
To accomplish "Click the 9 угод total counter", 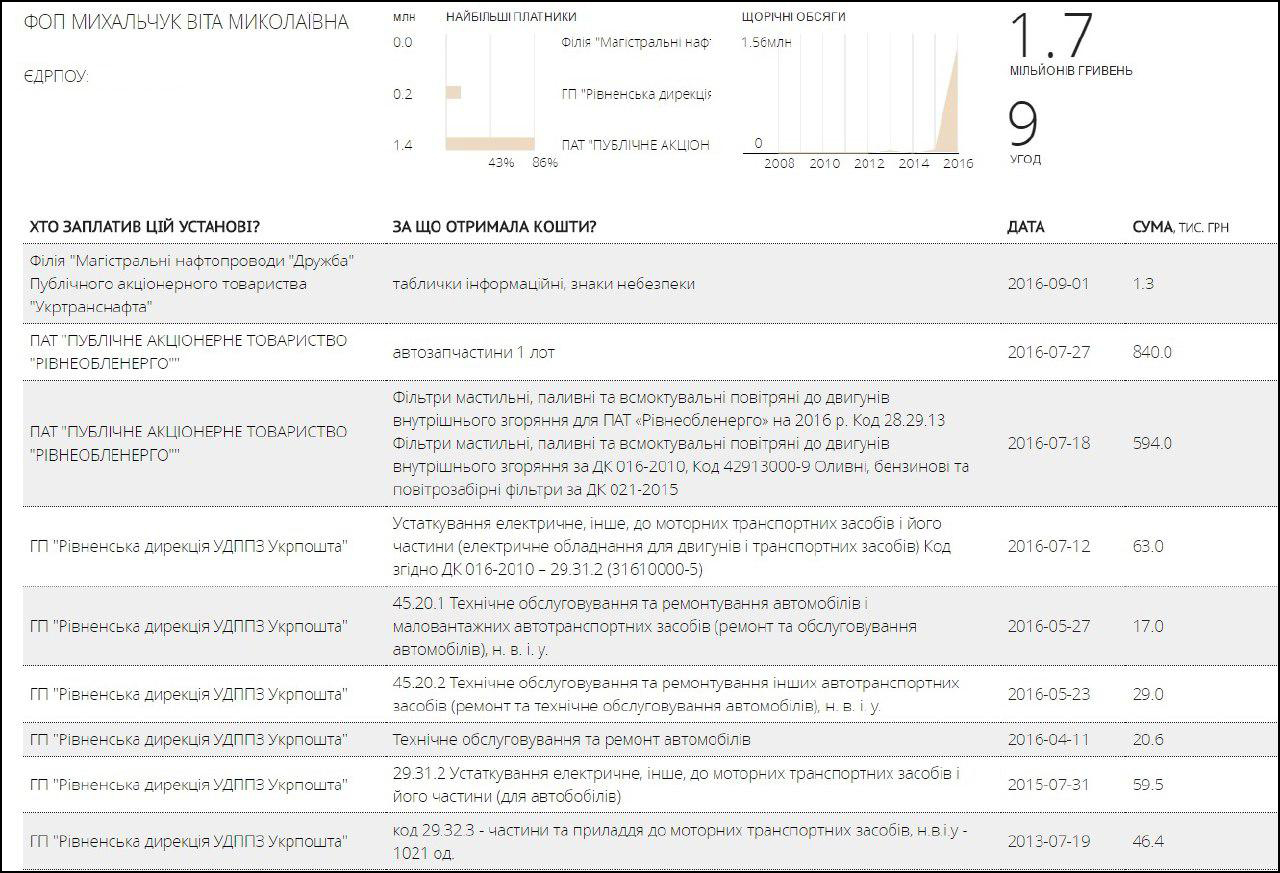I will click(x=1024, y=130).
